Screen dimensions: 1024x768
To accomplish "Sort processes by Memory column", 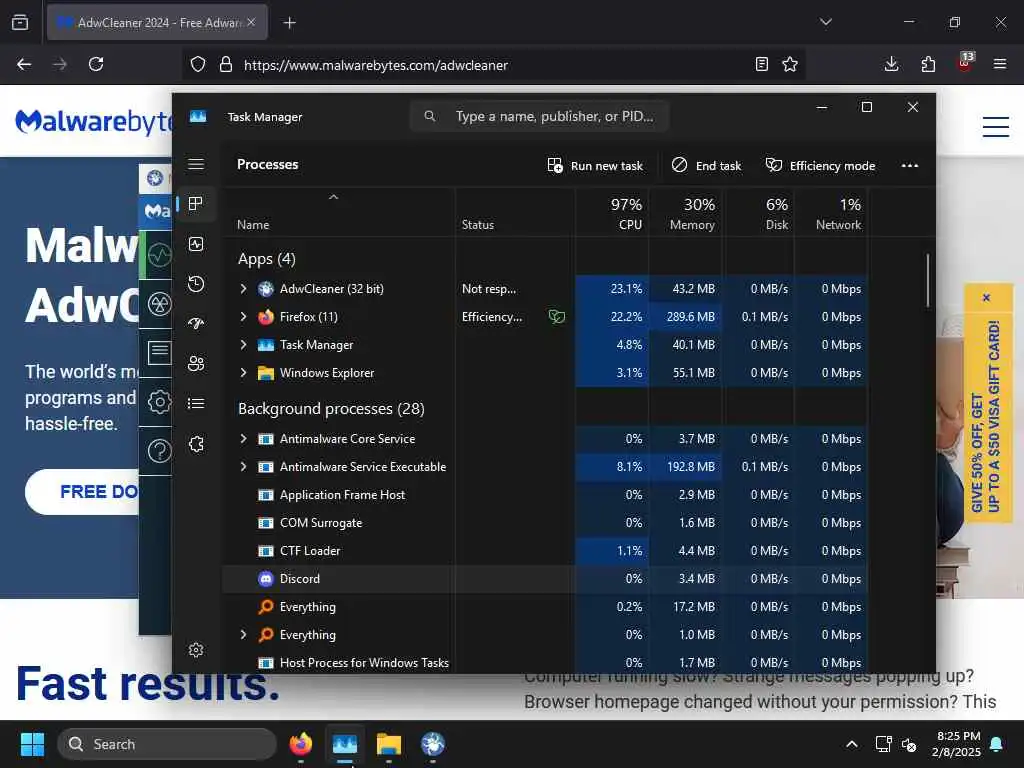I will 686,214.
